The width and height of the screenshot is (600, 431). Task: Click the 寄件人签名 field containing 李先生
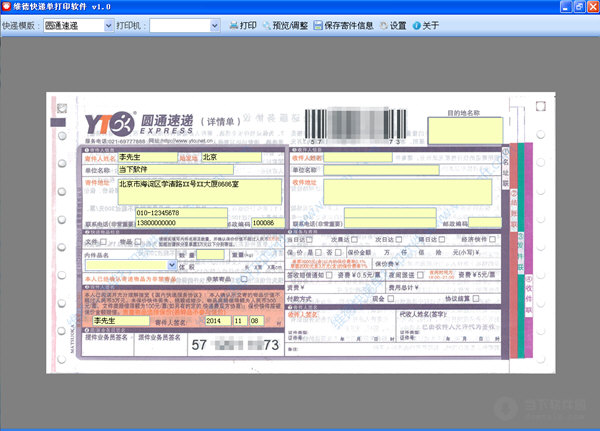coord(121,321)
